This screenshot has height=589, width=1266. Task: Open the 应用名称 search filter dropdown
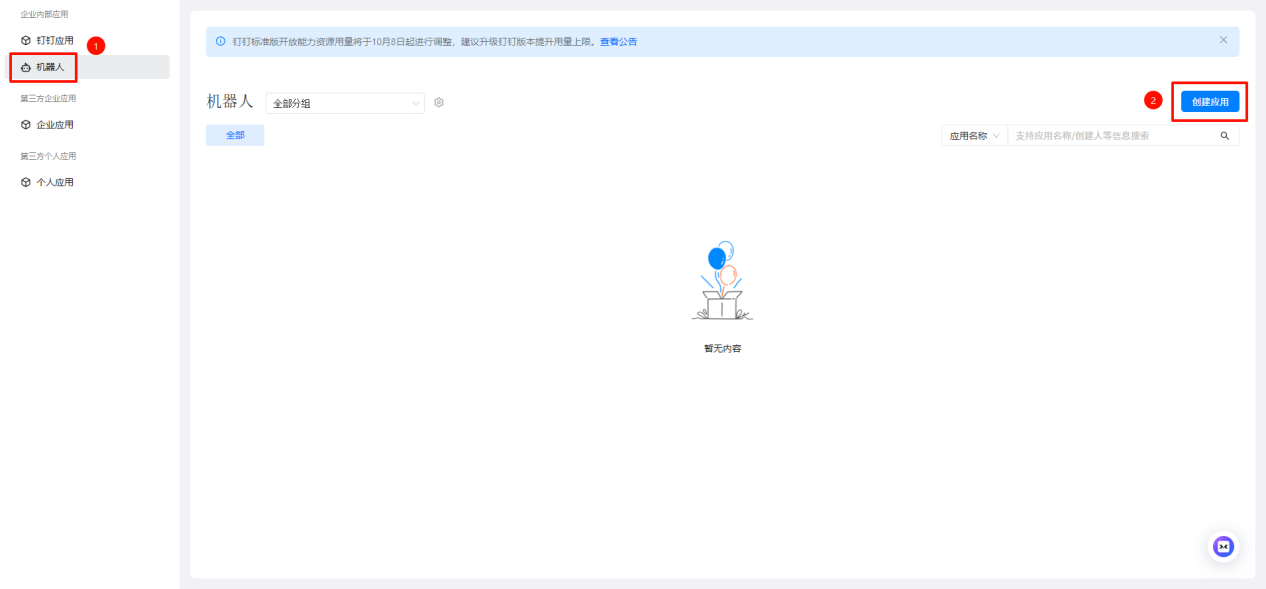click(973, 135)
